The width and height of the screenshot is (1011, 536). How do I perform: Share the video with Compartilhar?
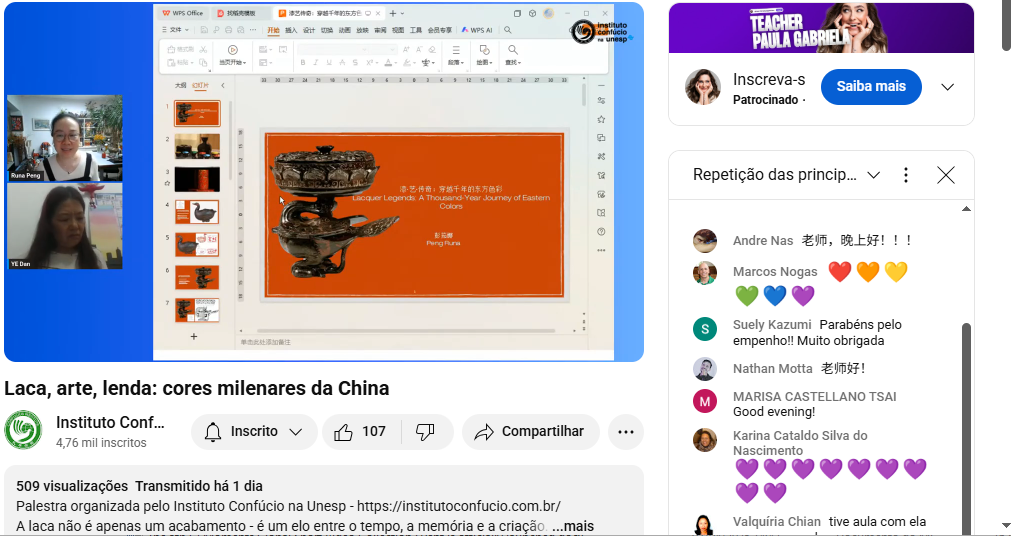click(x=530, y=432)
